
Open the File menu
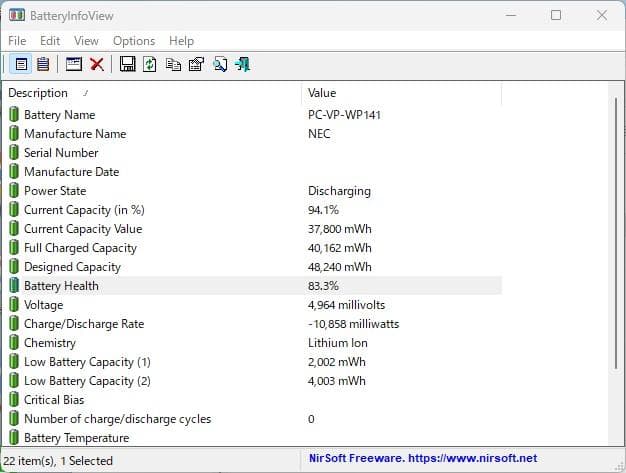[17, 41]
